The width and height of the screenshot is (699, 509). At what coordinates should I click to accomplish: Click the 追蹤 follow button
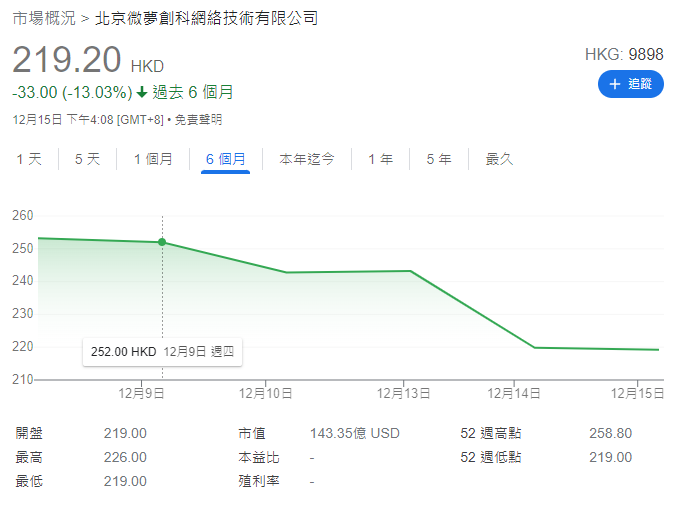(x=630, y=84)
